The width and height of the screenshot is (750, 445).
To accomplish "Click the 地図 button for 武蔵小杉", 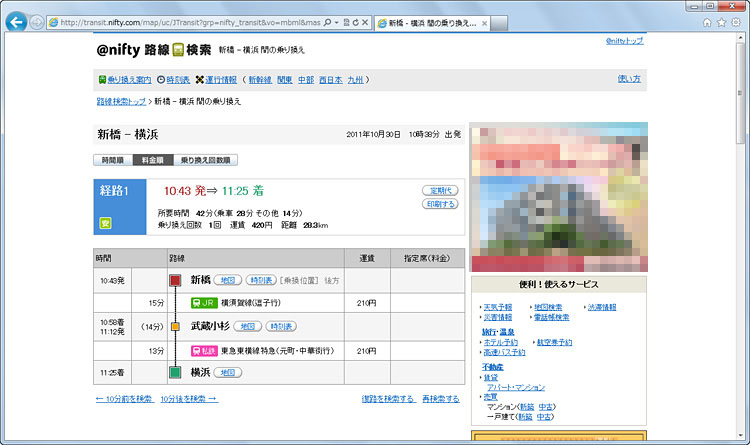I will tap(248, 326).
